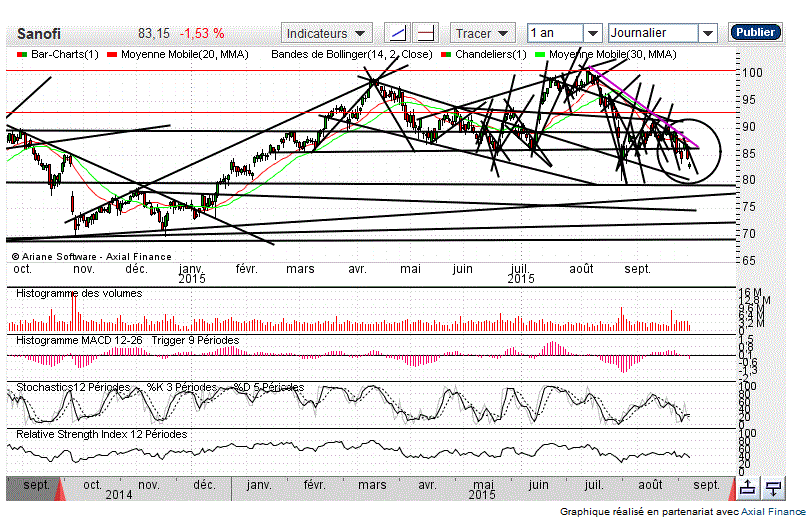The image size is (812, 528).
Task: Open the Tracer dropdown menu
Action: (x=483, y=34)
